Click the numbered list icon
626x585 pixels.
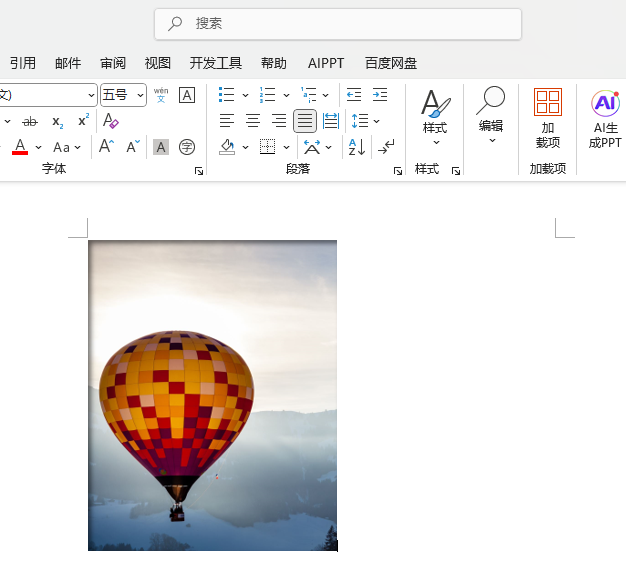267,95
